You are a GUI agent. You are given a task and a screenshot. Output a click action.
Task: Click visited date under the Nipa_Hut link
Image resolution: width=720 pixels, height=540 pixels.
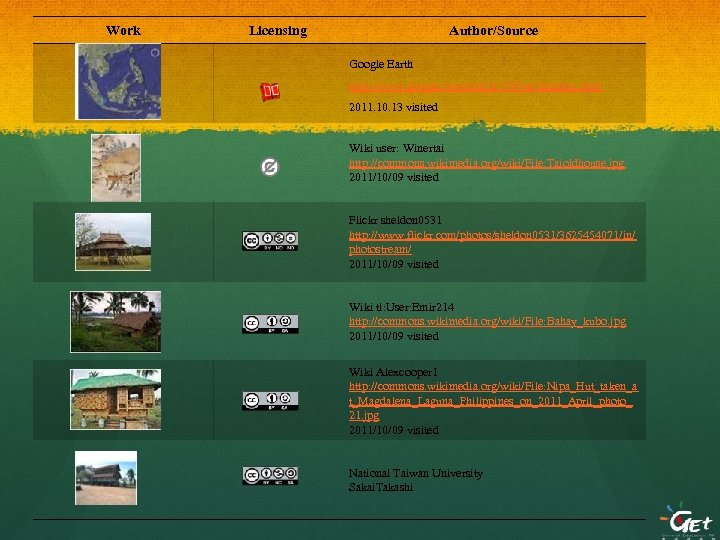coord(394,430)
